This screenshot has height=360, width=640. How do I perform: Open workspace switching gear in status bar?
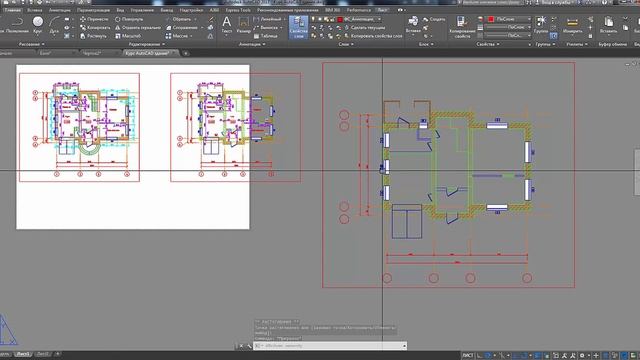[582, 356]
